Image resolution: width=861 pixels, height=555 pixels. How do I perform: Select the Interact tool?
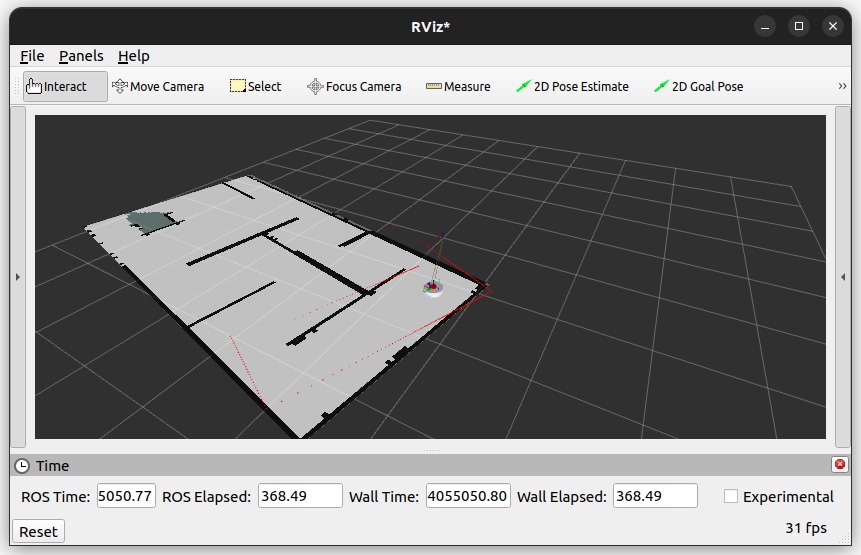point(65,87)
